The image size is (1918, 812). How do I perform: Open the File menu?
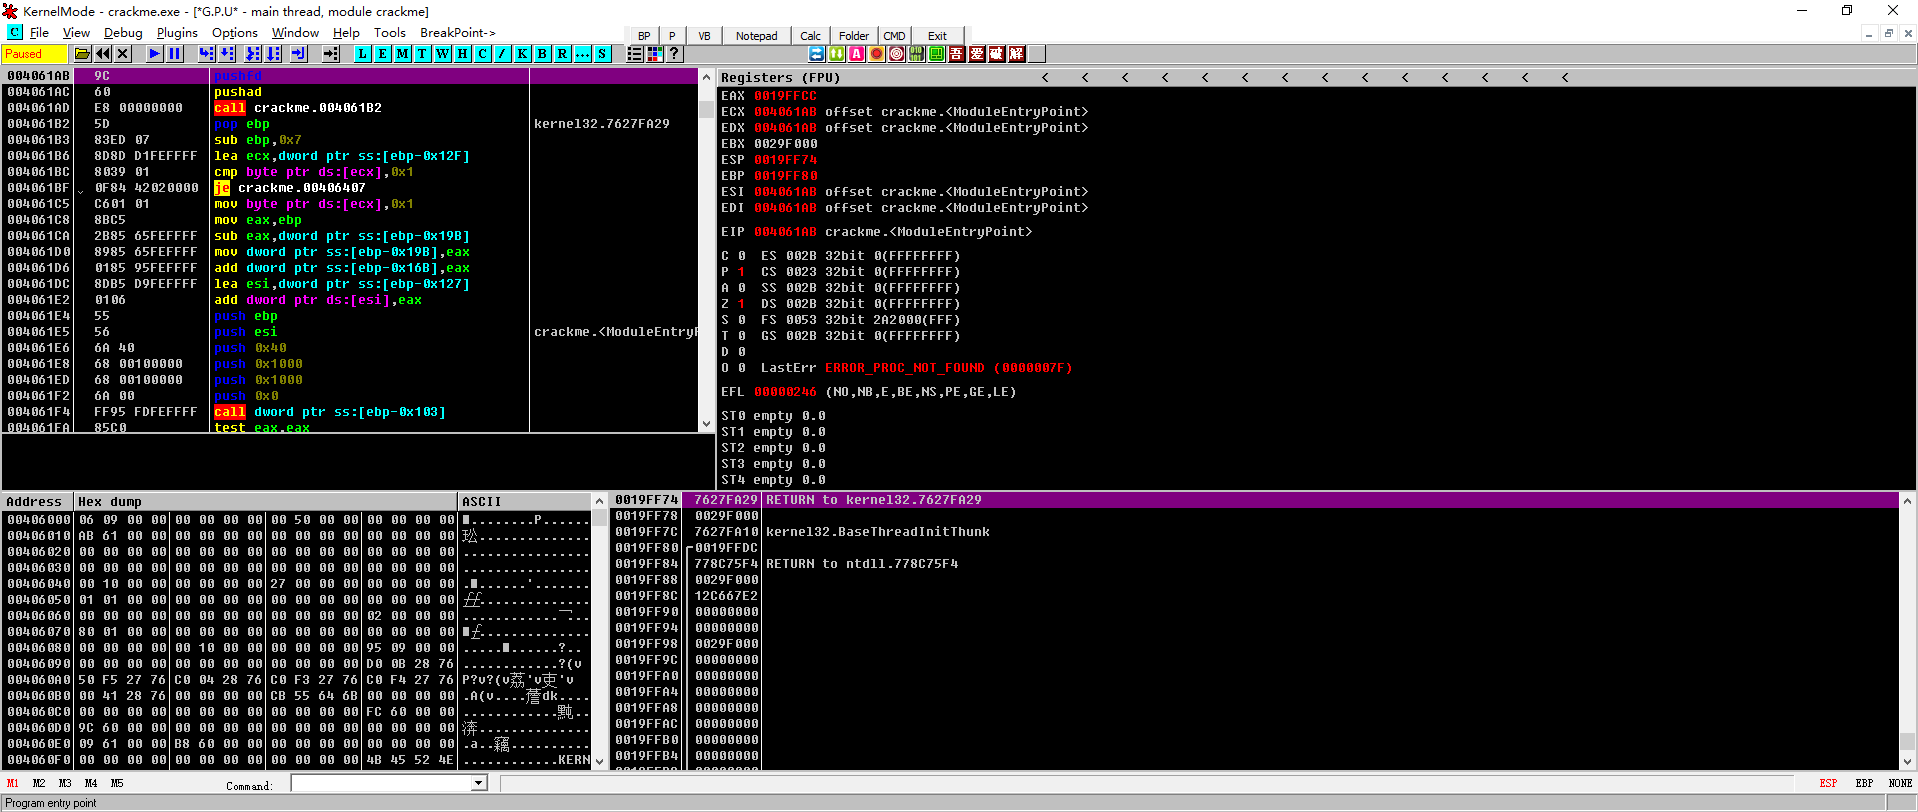coord(39,33)
